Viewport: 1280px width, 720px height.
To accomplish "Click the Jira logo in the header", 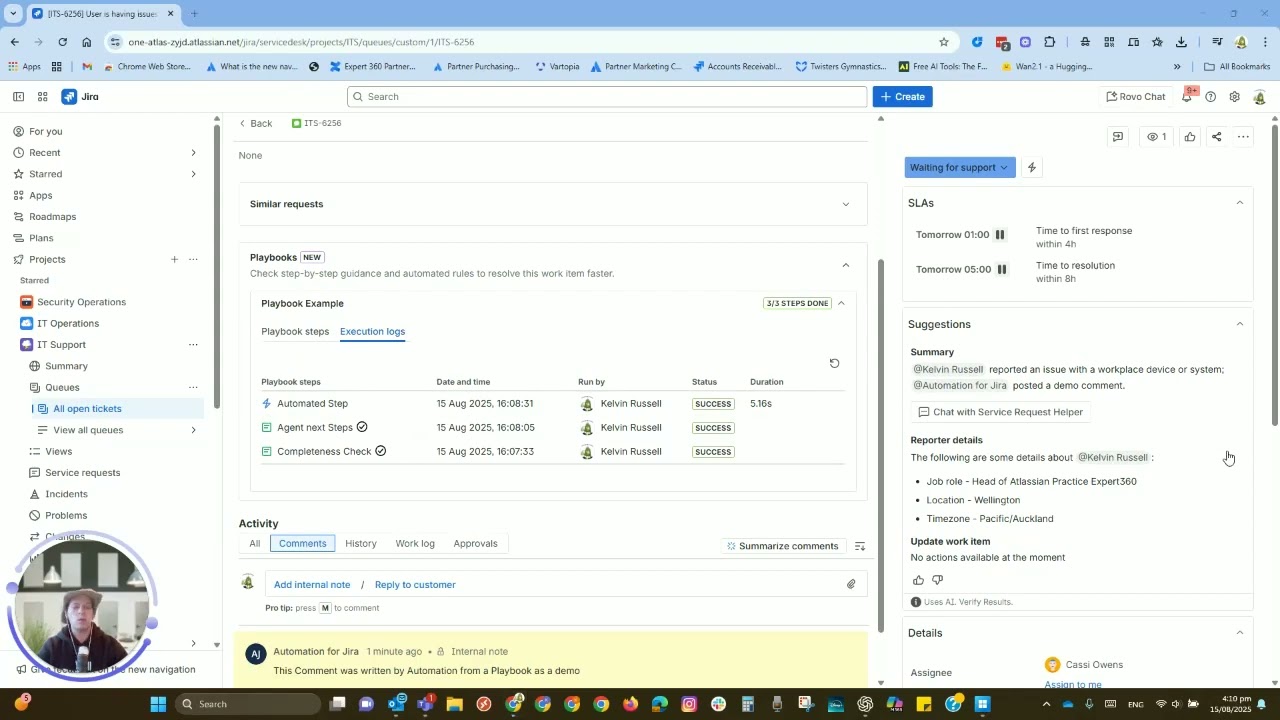I will (80, 97).
